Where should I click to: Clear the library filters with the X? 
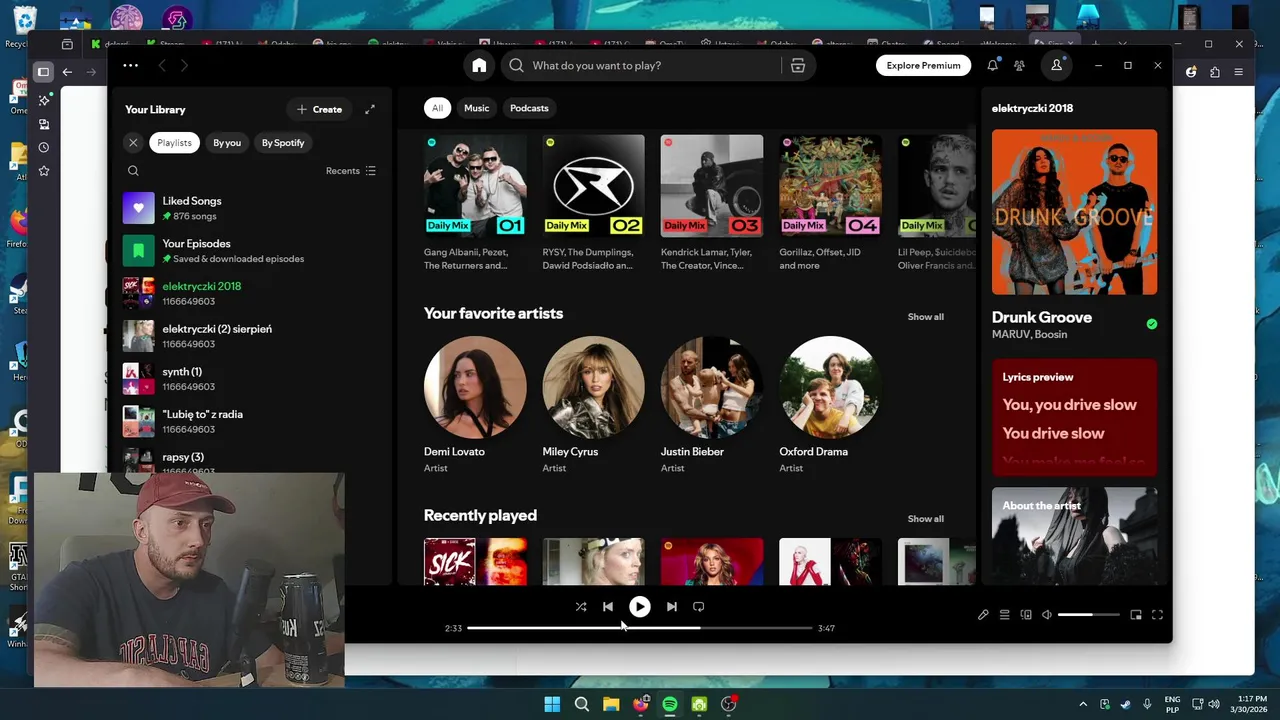pyautogui.click(x=133, y=143)
